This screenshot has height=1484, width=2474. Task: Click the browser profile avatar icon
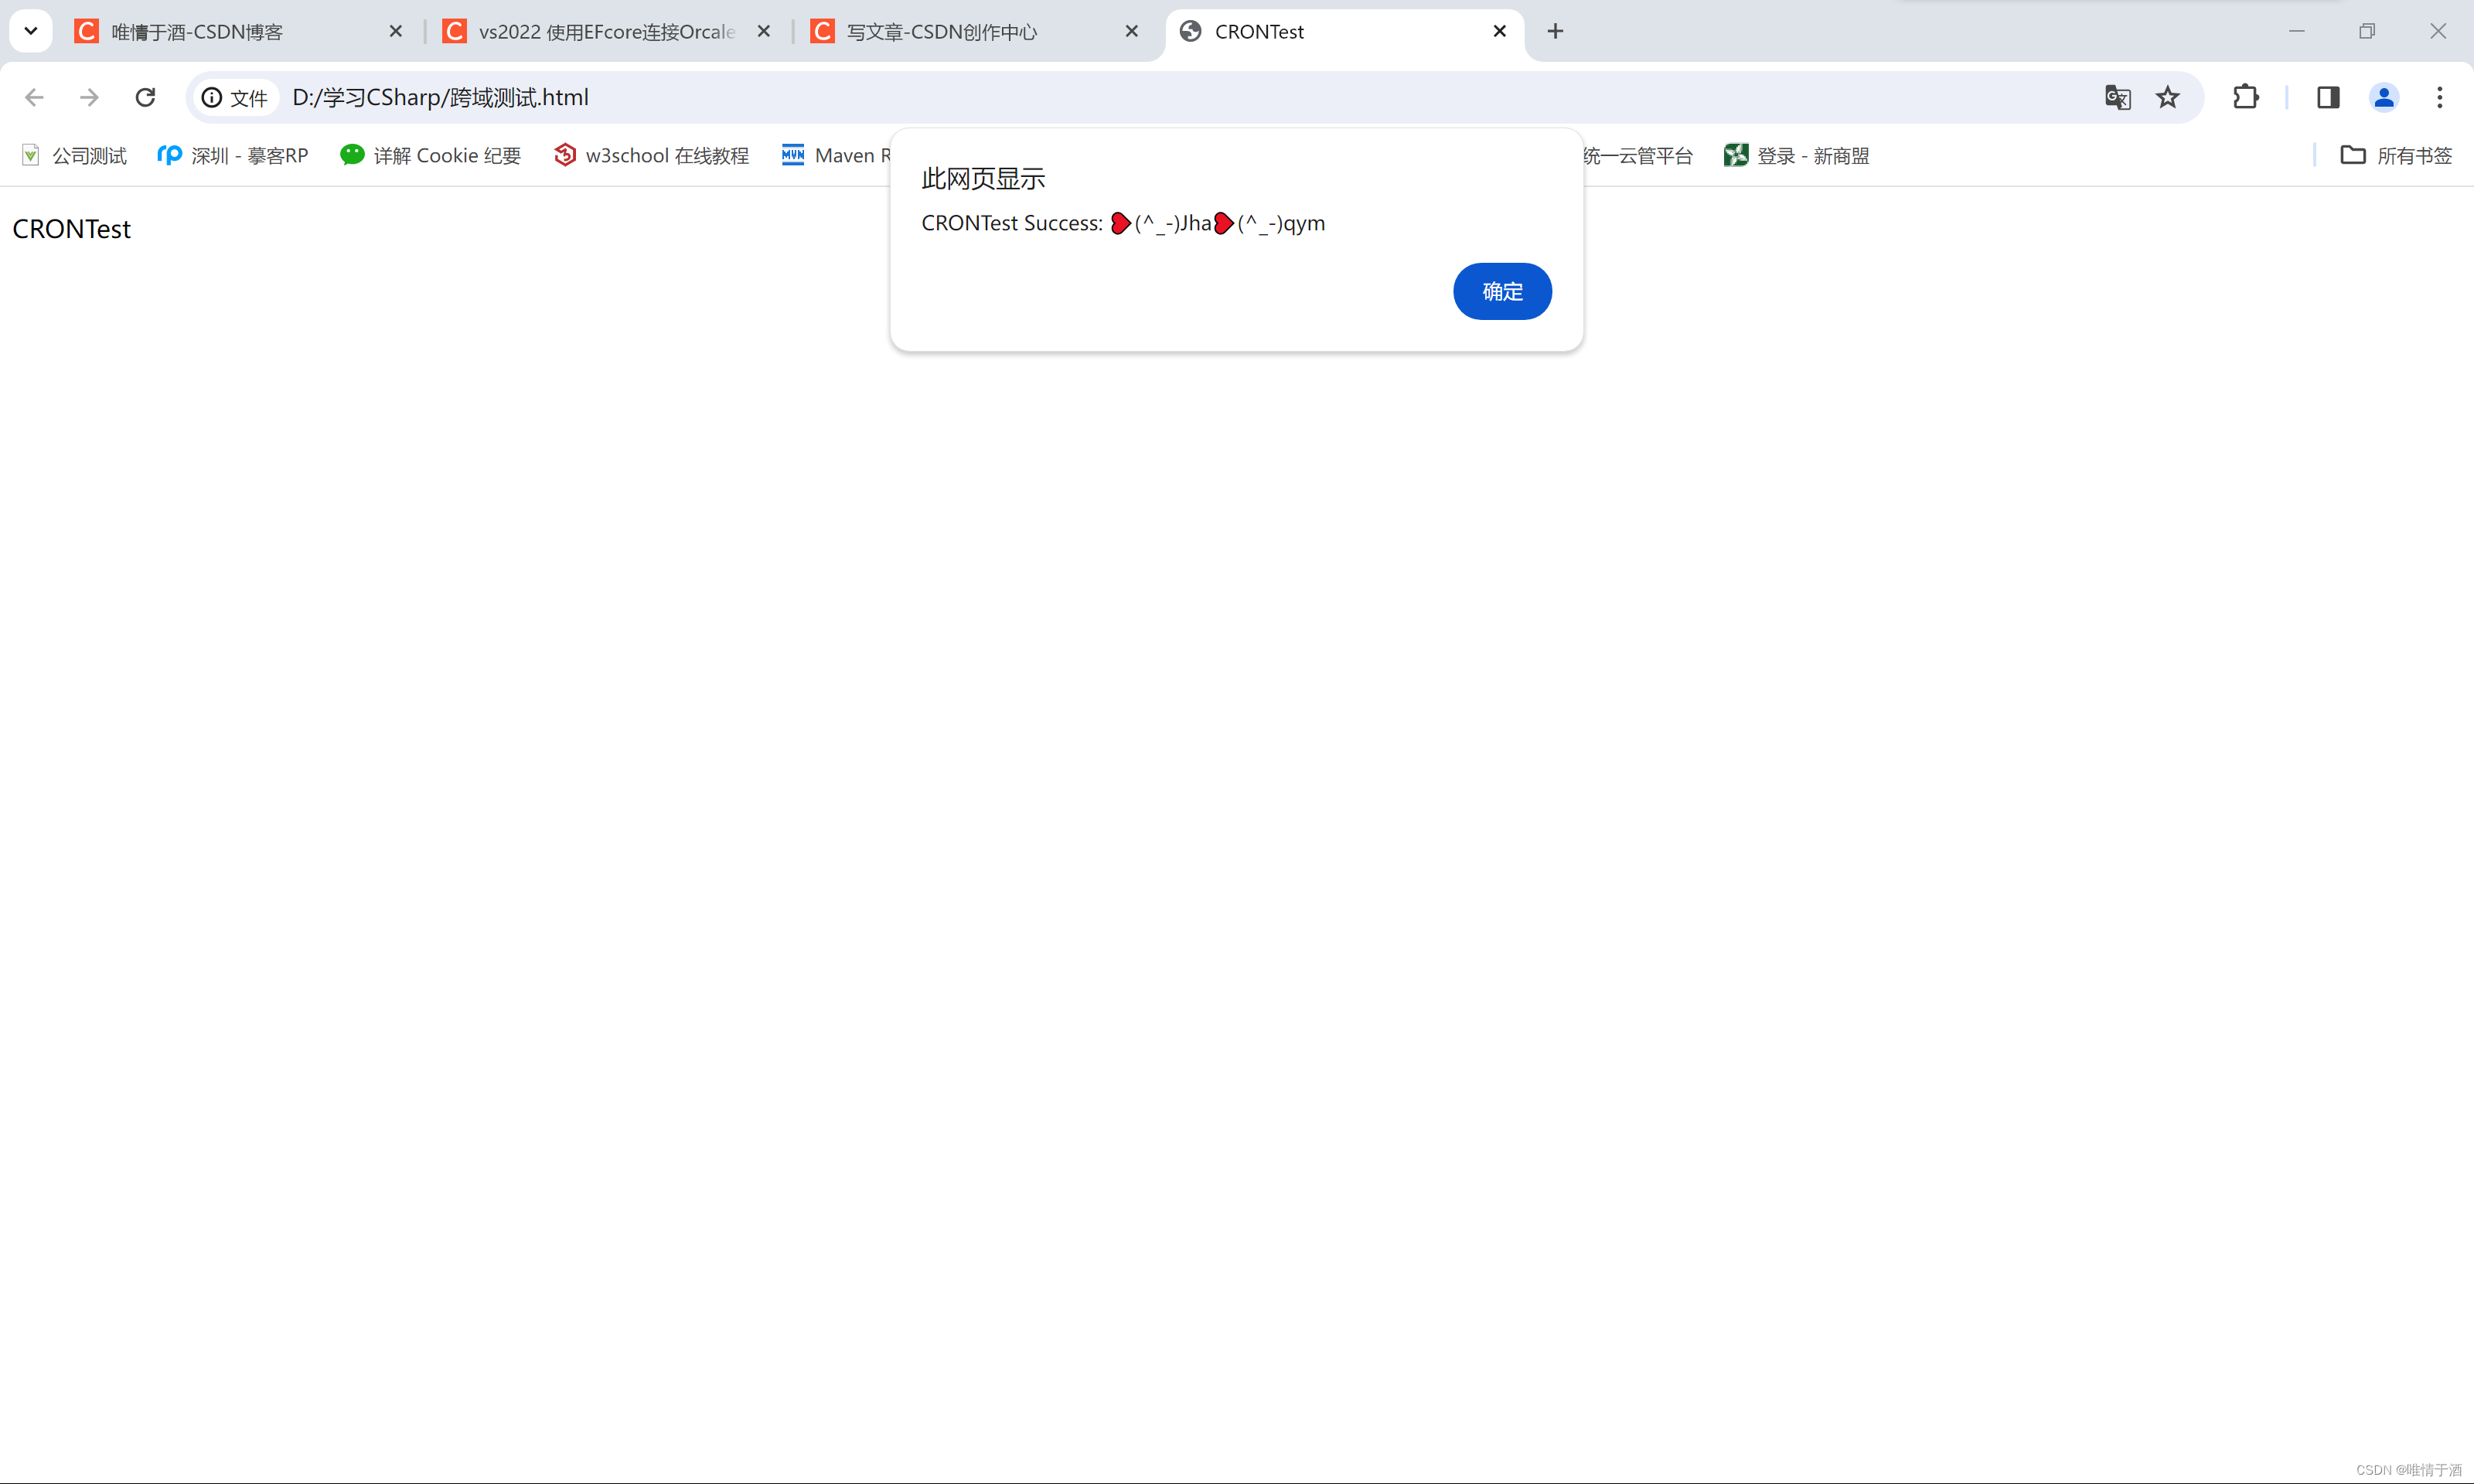[2384, 97]
